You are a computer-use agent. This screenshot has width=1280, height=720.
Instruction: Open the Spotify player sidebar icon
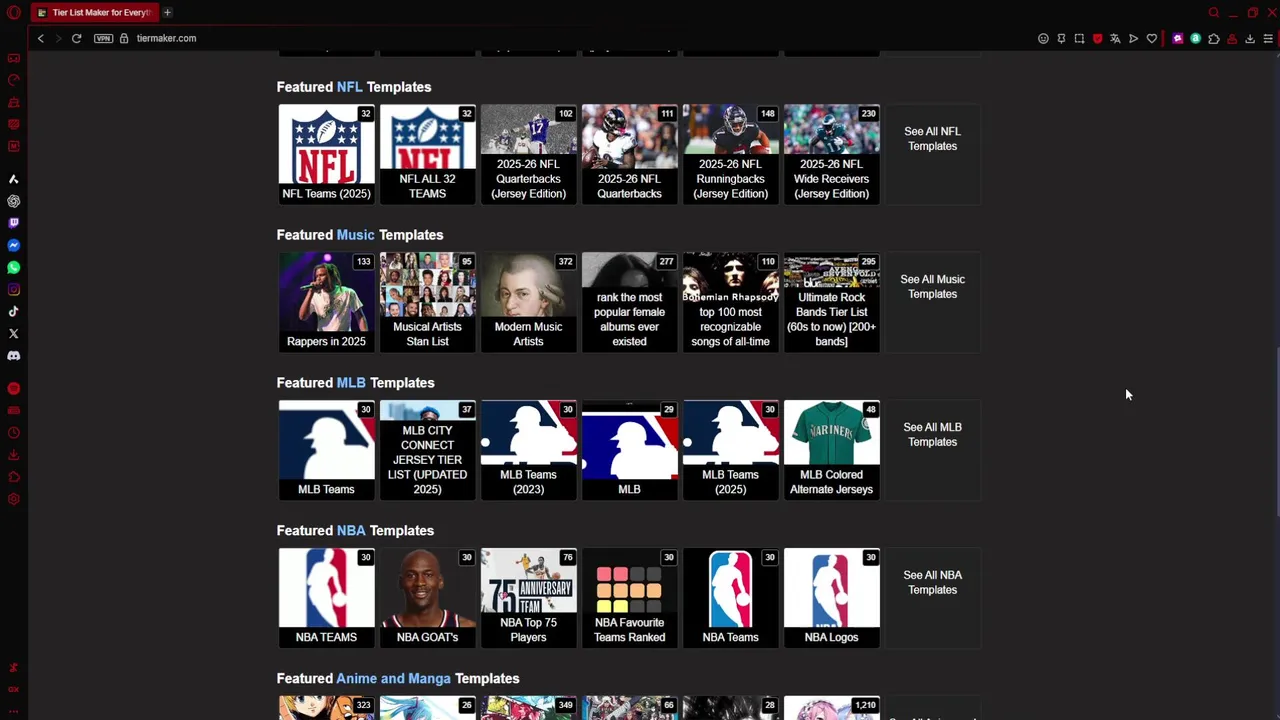14,388
